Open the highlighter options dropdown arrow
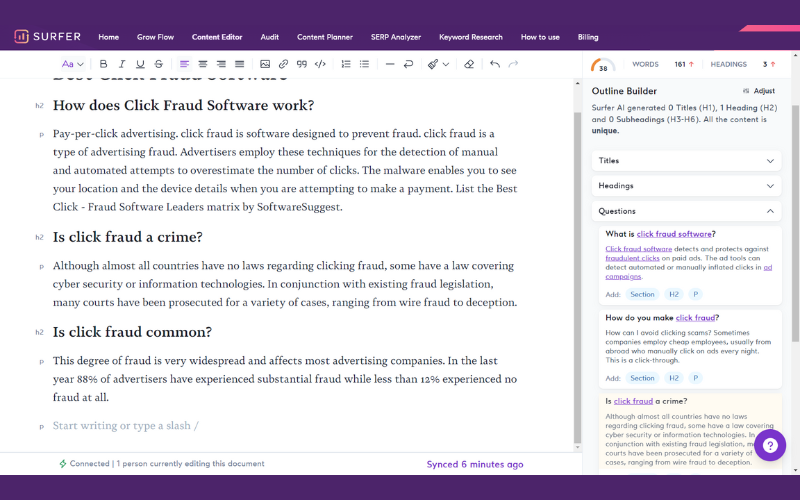Screen dimensions: 800x500 pos(446,64)
